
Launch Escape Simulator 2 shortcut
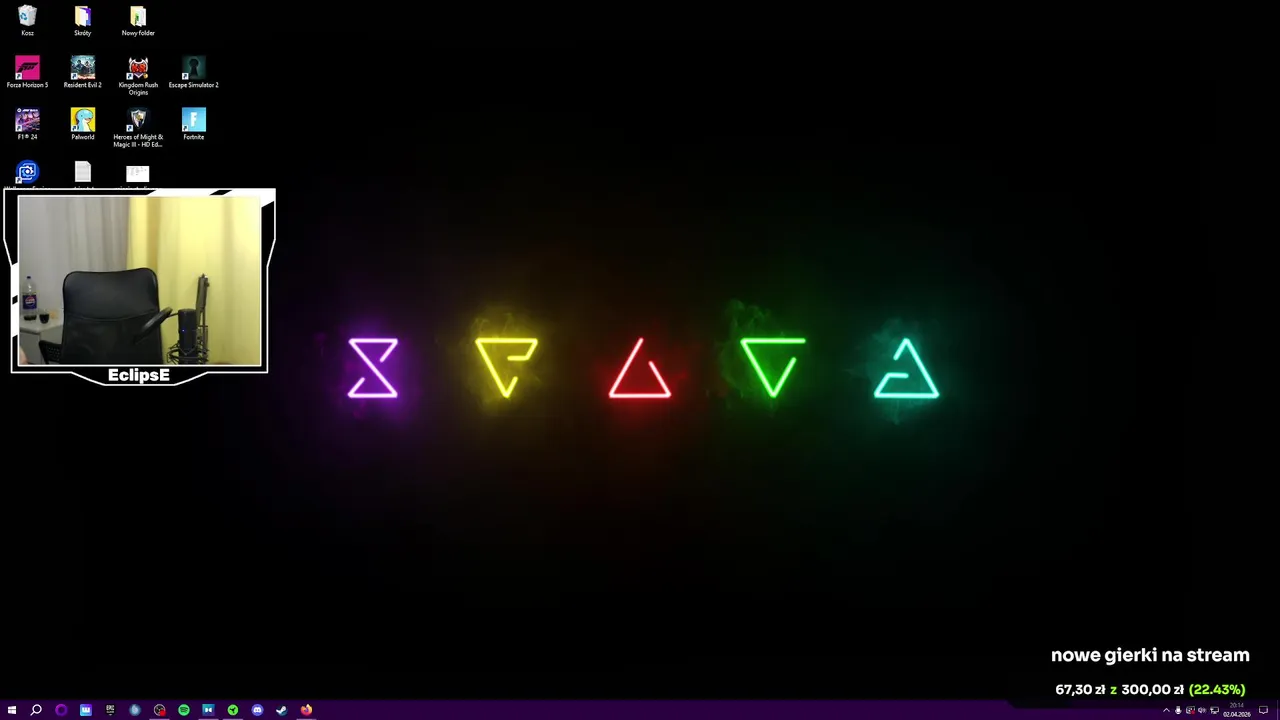(193, 73)
